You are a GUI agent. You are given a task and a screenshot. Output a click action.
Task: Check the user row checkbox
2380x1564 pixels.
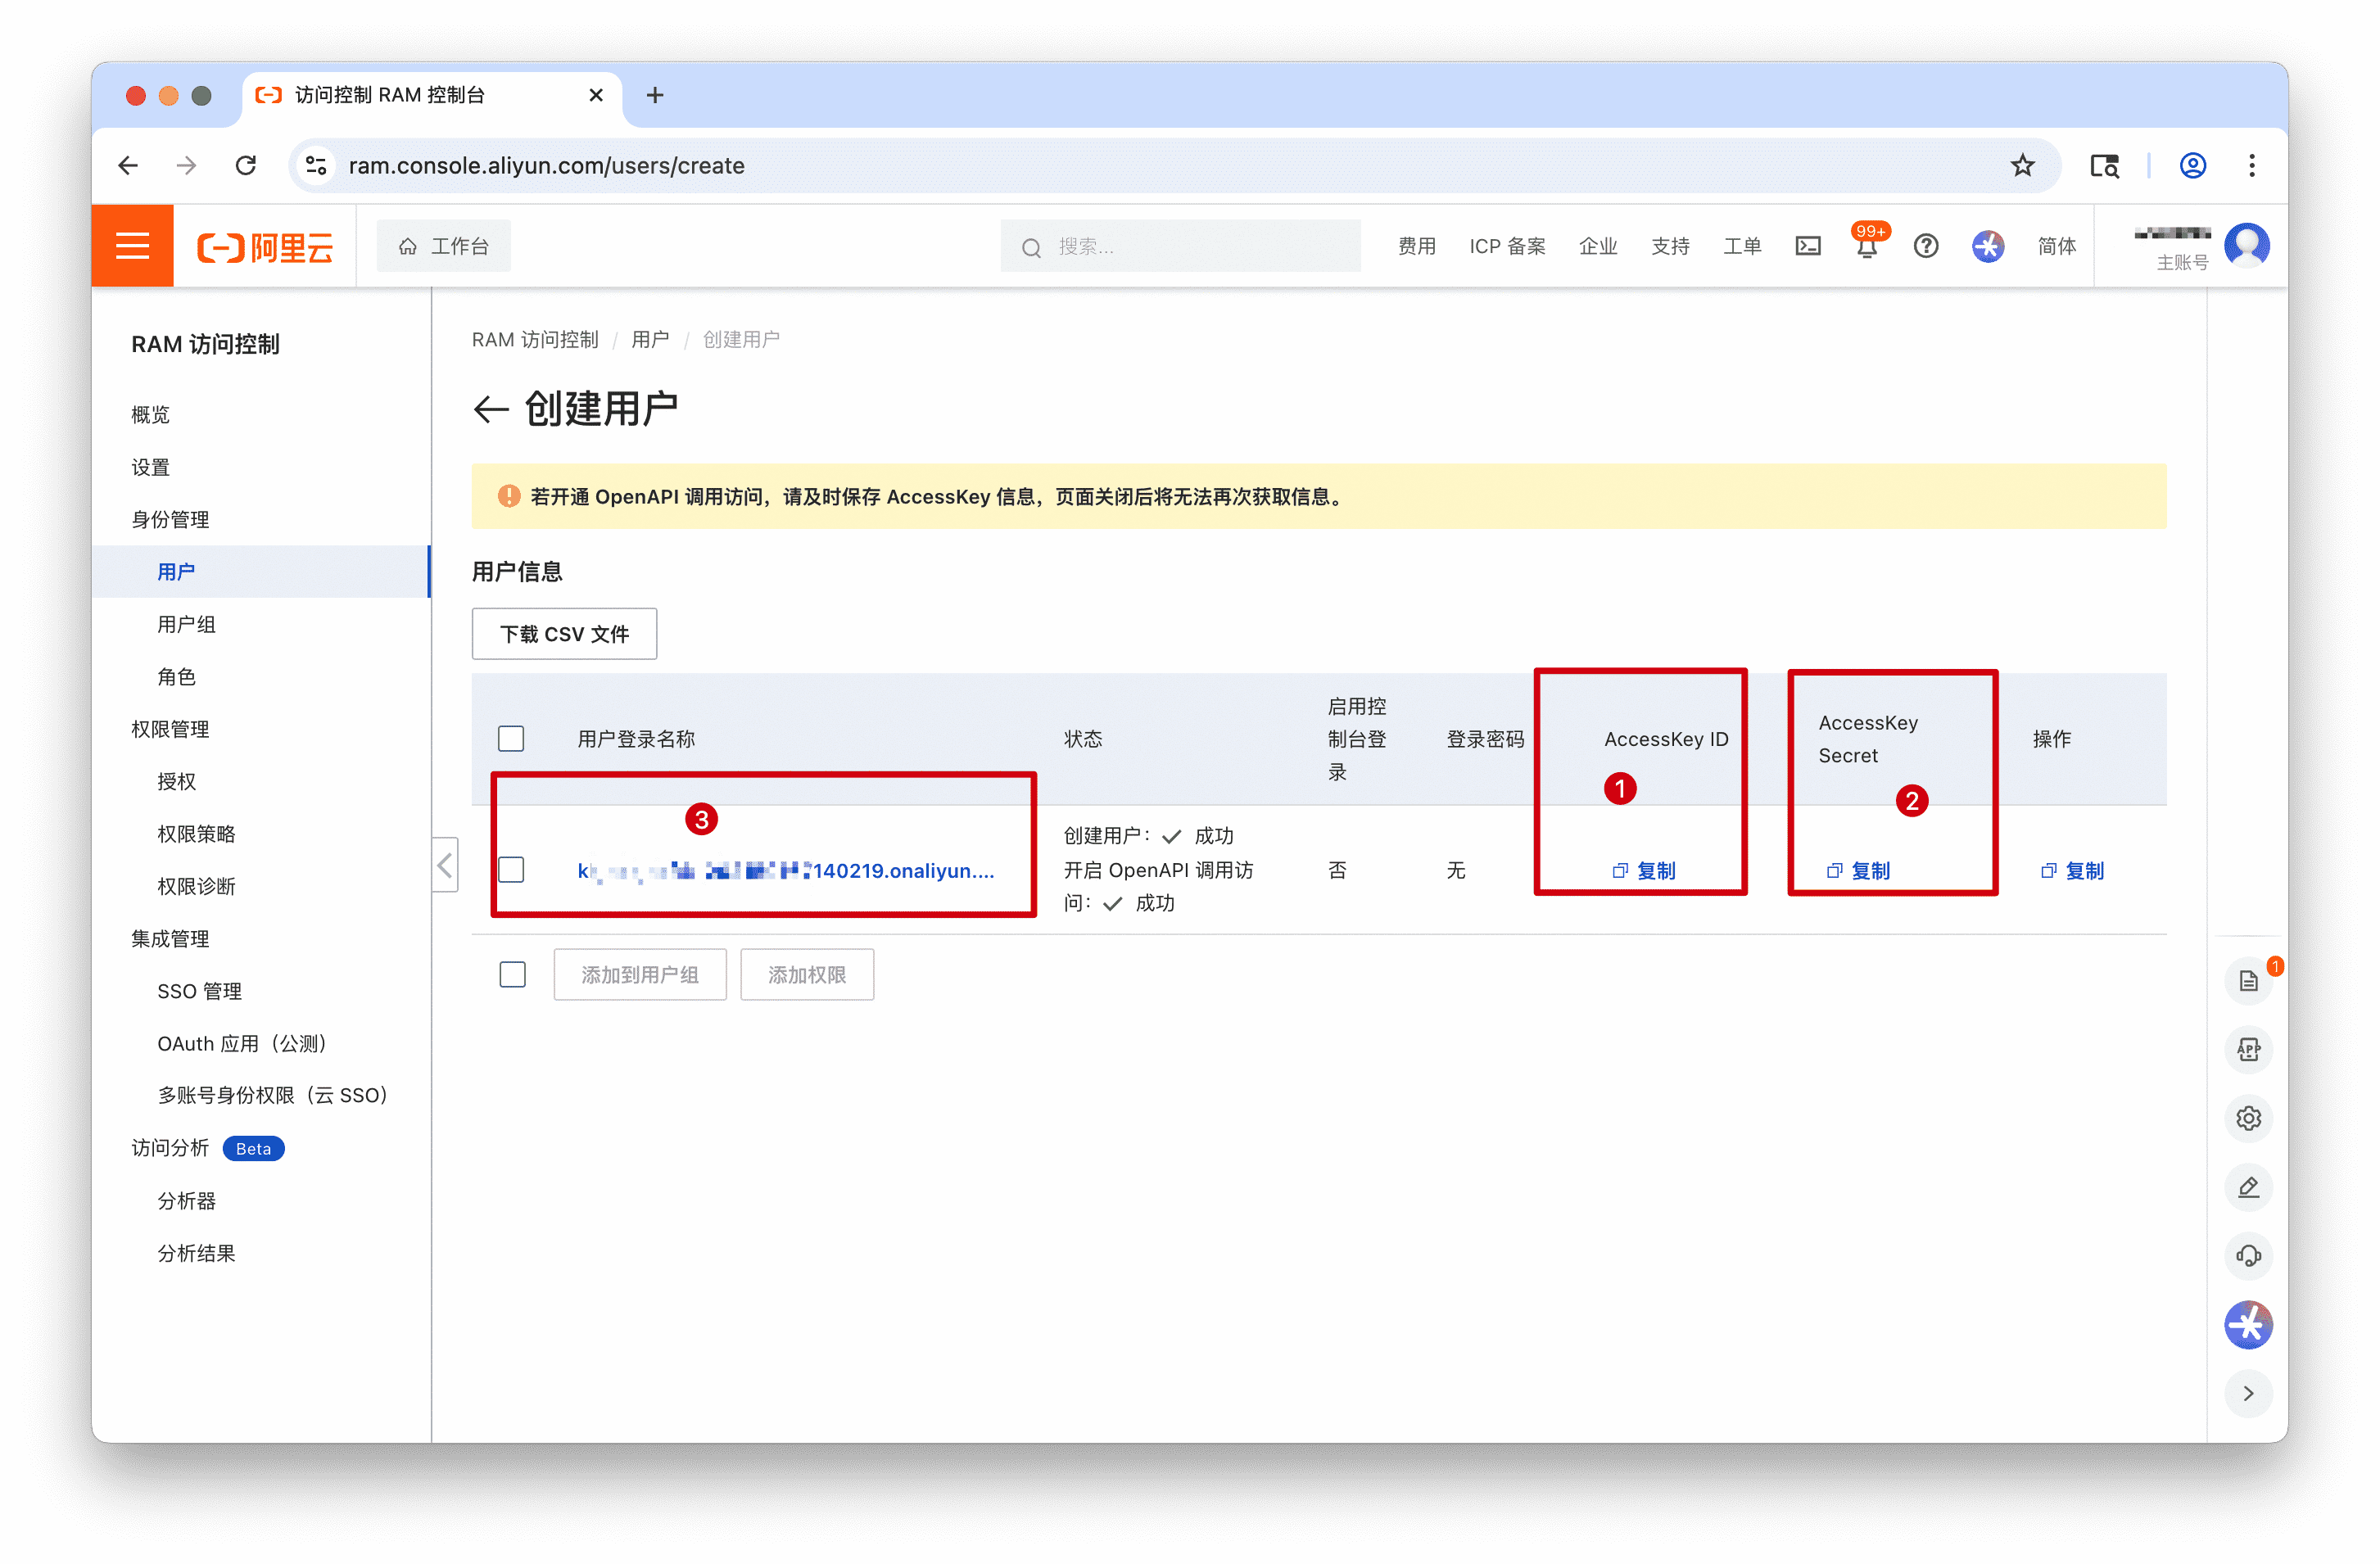511,870
